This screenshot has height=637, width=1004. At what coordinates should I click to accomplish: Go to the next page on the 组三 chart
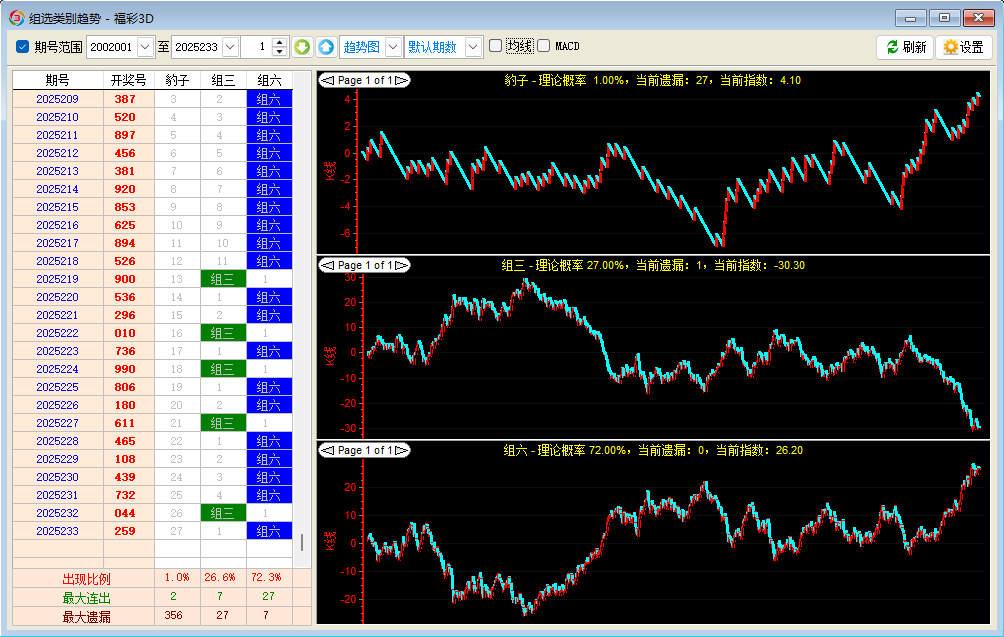pos(402,265)
